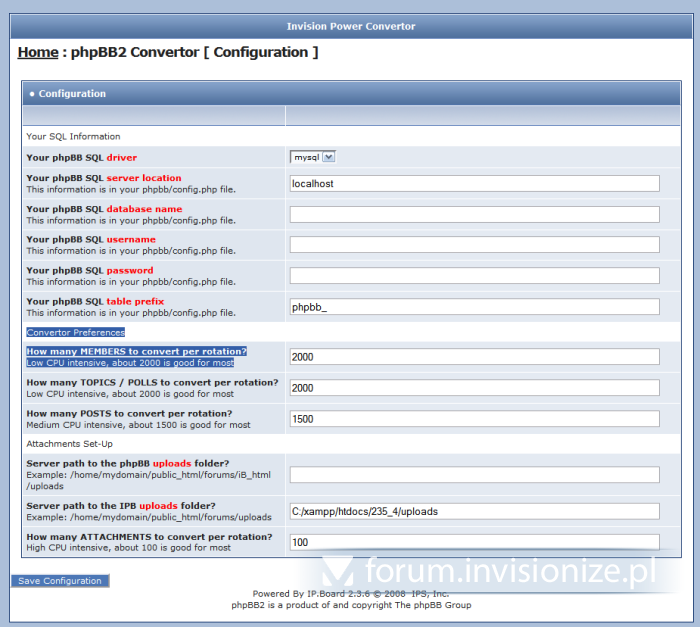
Task: Select the SQL username text box
Action: point(474,245)
